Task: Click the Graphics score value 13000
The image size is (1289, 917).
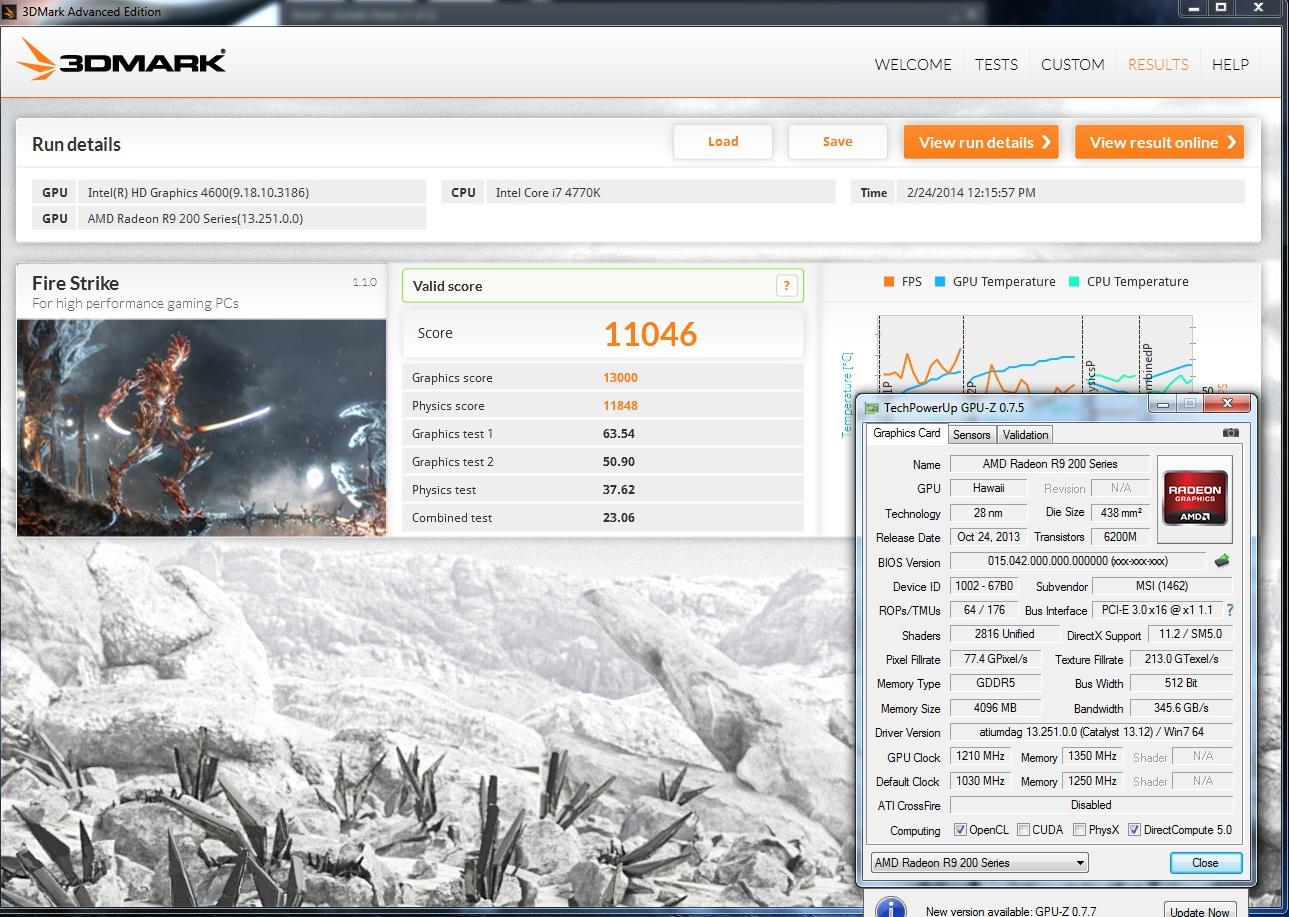Action: point(620,378)
